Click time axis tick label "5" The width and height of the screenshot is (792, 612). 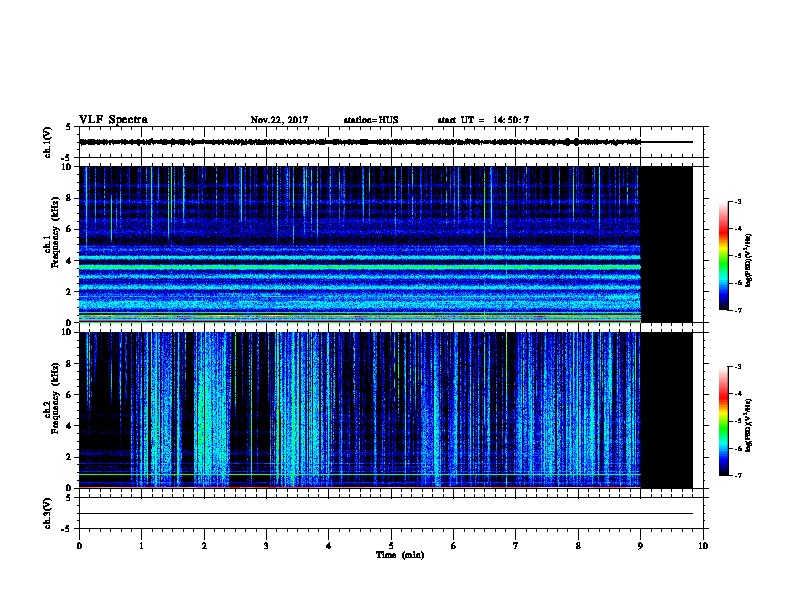click(x=391, y=546)
